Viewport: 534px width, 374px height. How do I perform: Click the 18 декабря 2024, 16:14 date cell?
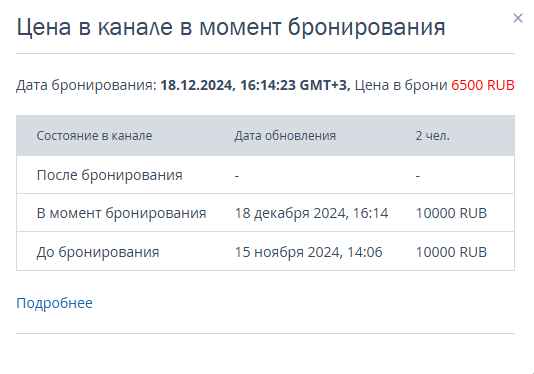pos(311,213)
